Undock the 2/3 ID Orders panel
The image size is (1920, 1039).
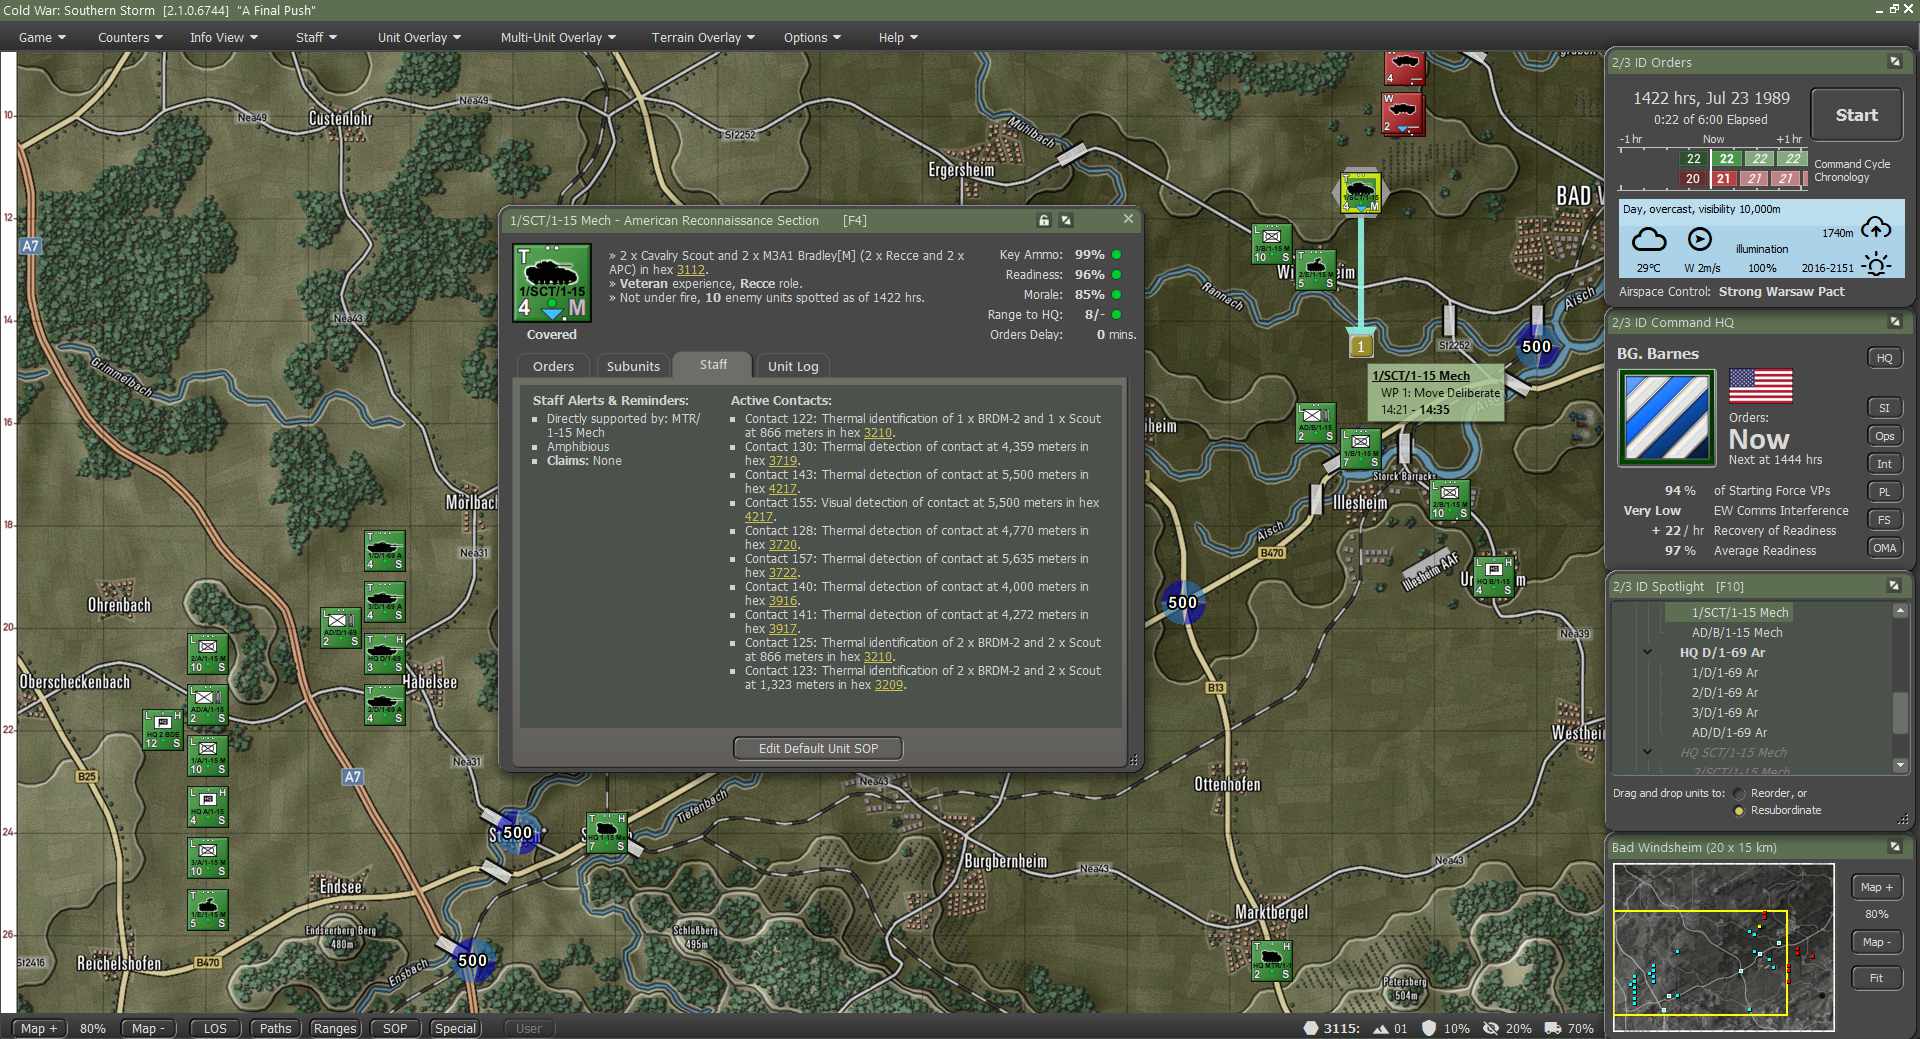coord(1894,62)
